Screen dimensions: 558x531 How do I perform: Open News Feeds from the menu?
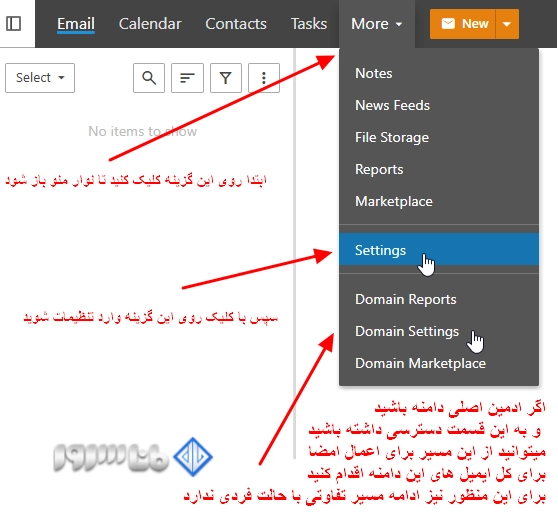coord(439,105)
